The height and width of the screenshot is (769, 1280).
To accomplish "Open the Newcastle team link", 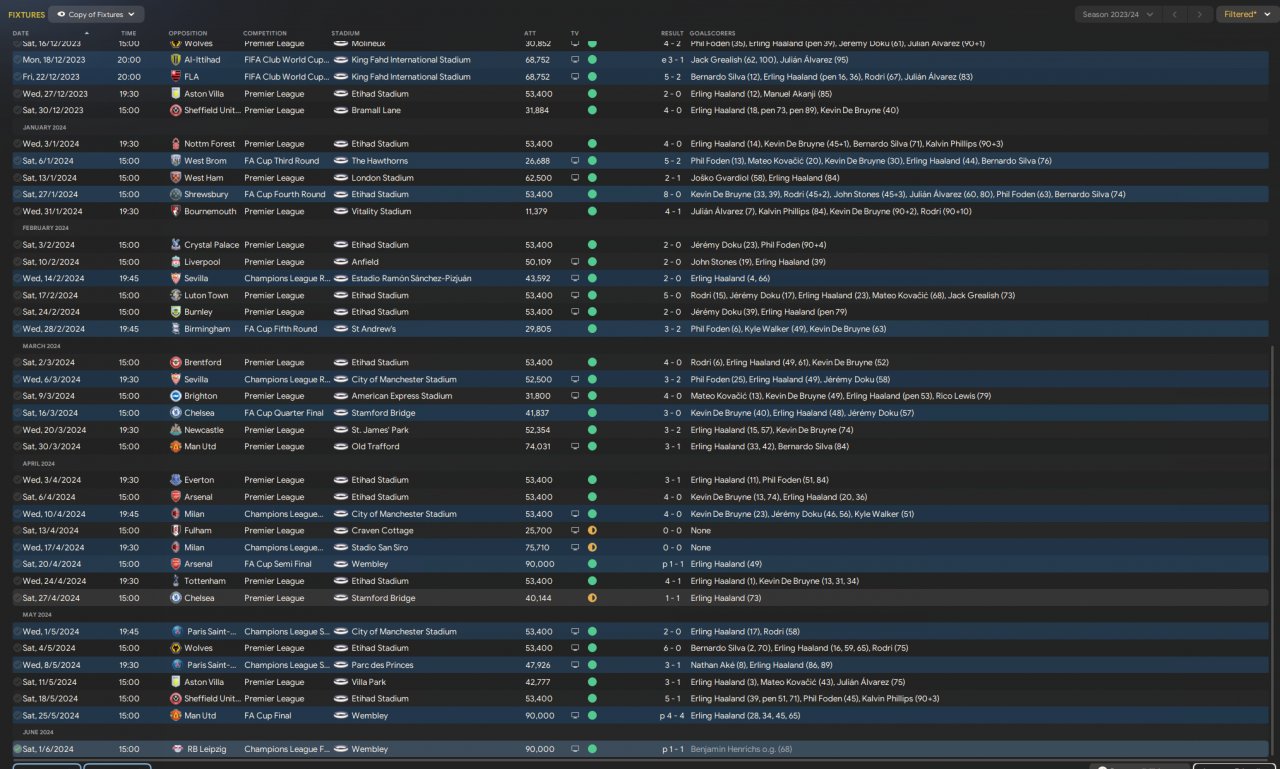I will click(204, 430).
